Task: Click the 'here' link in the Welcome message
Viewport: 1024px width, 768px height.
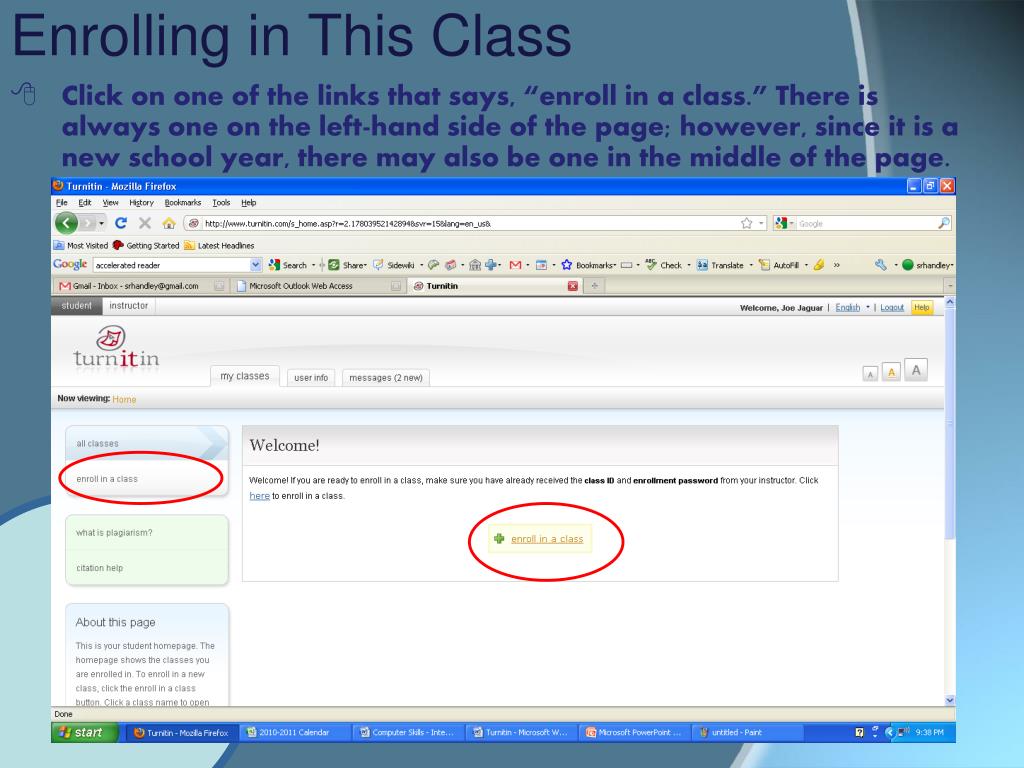Action: (259, 496)
